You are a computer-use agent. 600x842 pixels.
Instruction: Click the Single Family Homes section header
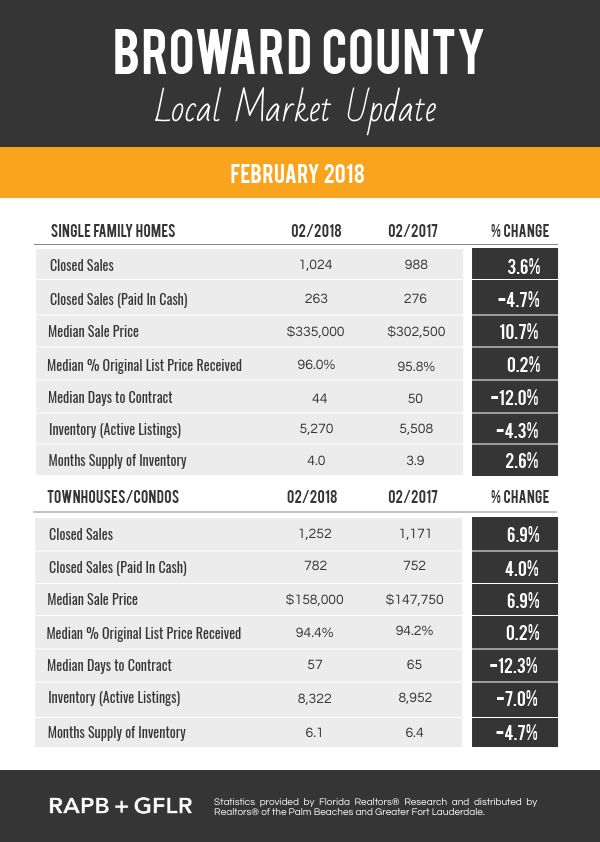pyautogui.click(x=113, y=231)
